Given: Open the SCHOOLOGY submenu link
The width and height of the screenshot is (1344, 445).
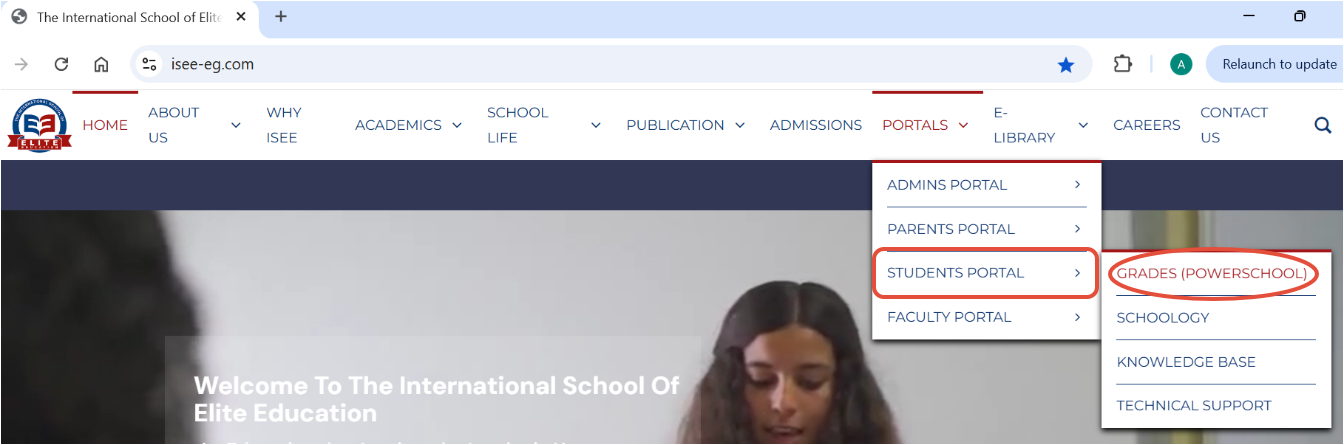Looking at the screenshot, I should pyautogui.click(x=1163, y=318).
